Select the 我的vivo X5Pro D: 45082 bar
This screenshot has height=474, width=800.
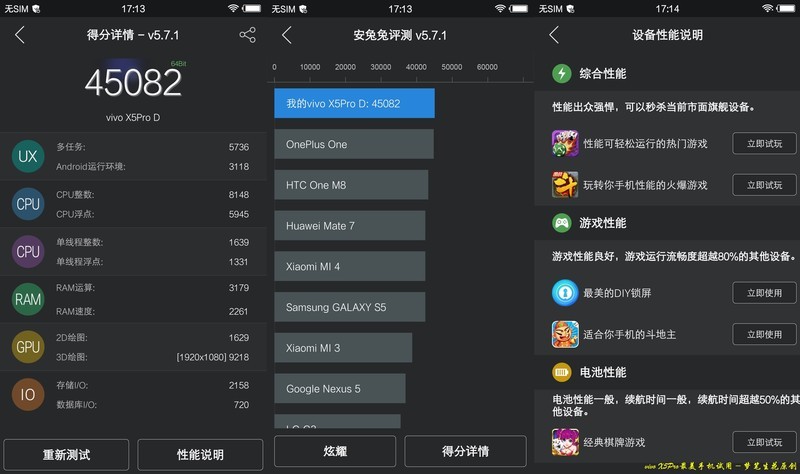355,104
